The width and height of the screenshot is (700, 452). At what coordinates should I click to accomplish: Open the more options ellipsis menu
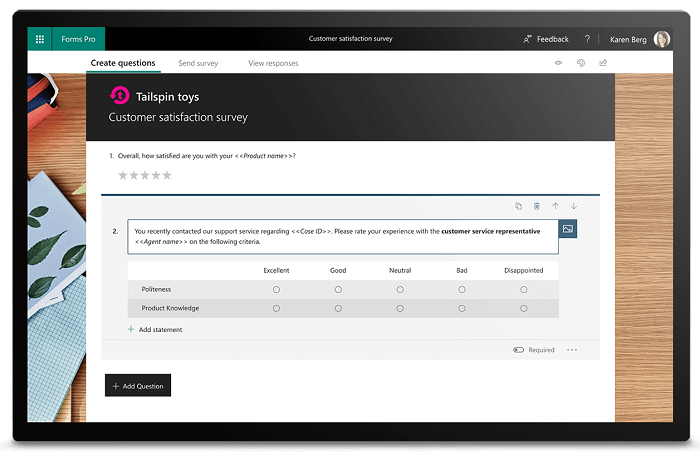click(x=572, y=350)
